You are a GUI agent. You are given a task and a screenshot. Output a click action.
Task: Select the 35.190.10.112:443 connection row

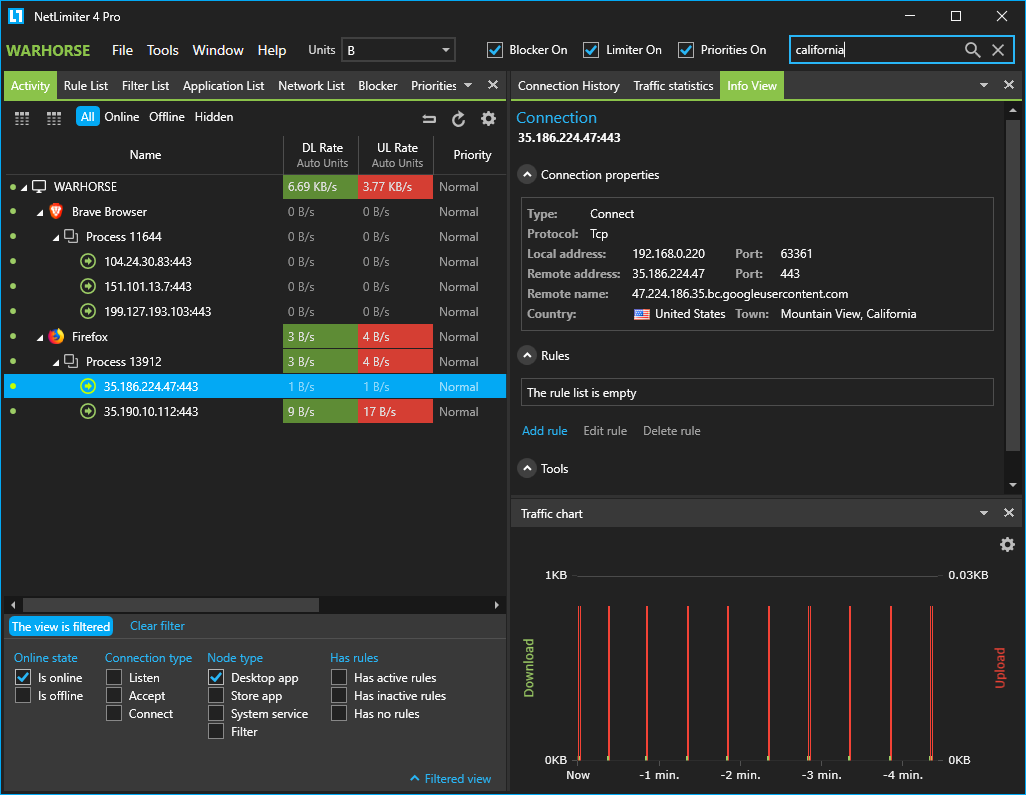pyautogui.click(x=151, y=412)
